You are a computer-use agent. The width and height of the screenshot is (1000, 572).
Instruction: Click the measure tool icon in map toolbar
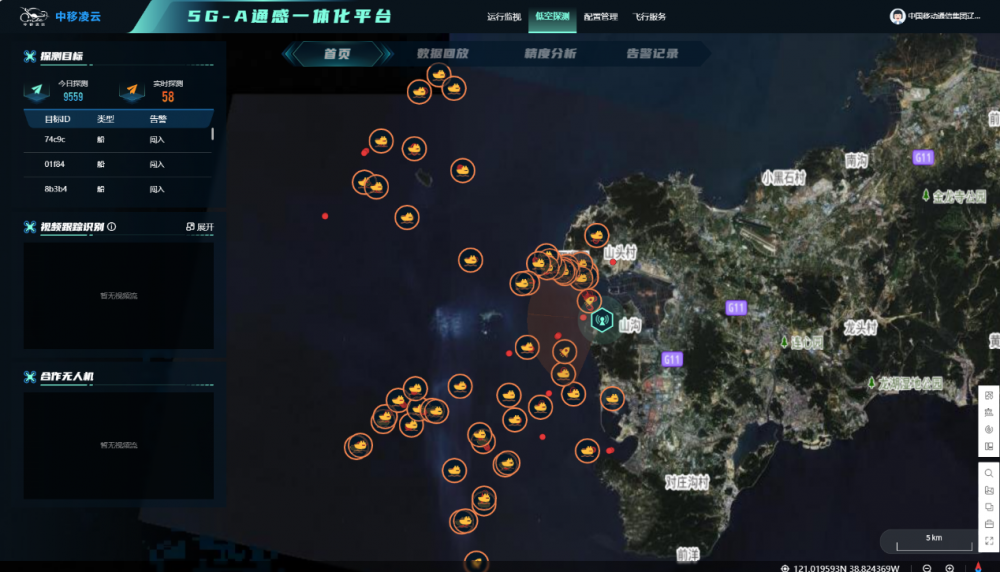click(989, 413)
